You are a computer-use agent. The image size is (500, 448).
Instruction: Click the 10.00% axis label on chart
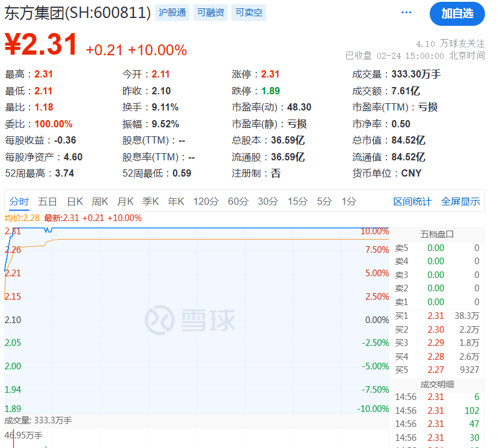(375, 231)
